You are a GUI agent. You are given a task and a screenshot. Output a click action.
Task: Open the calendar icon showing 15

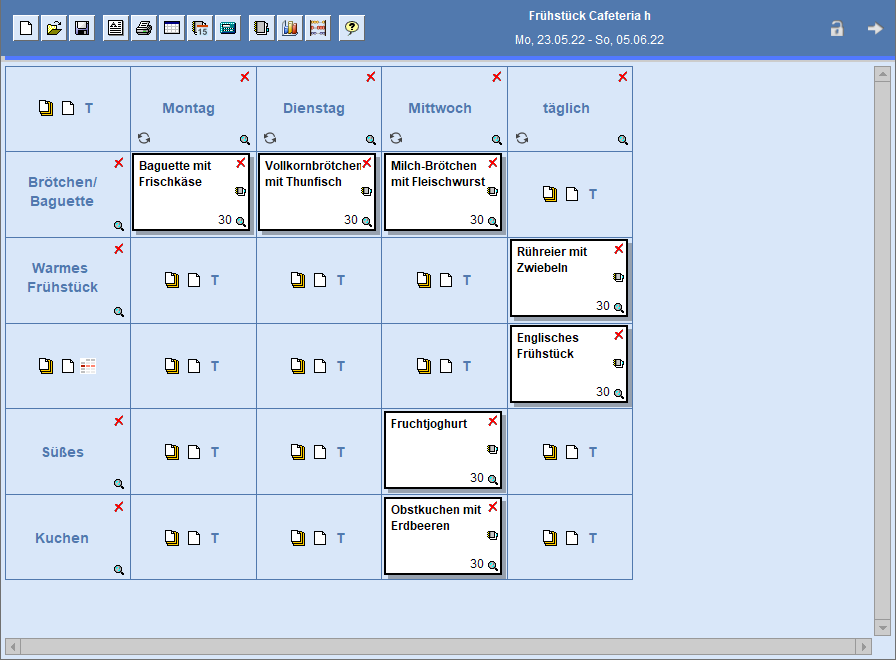click(x=200, y=28)
